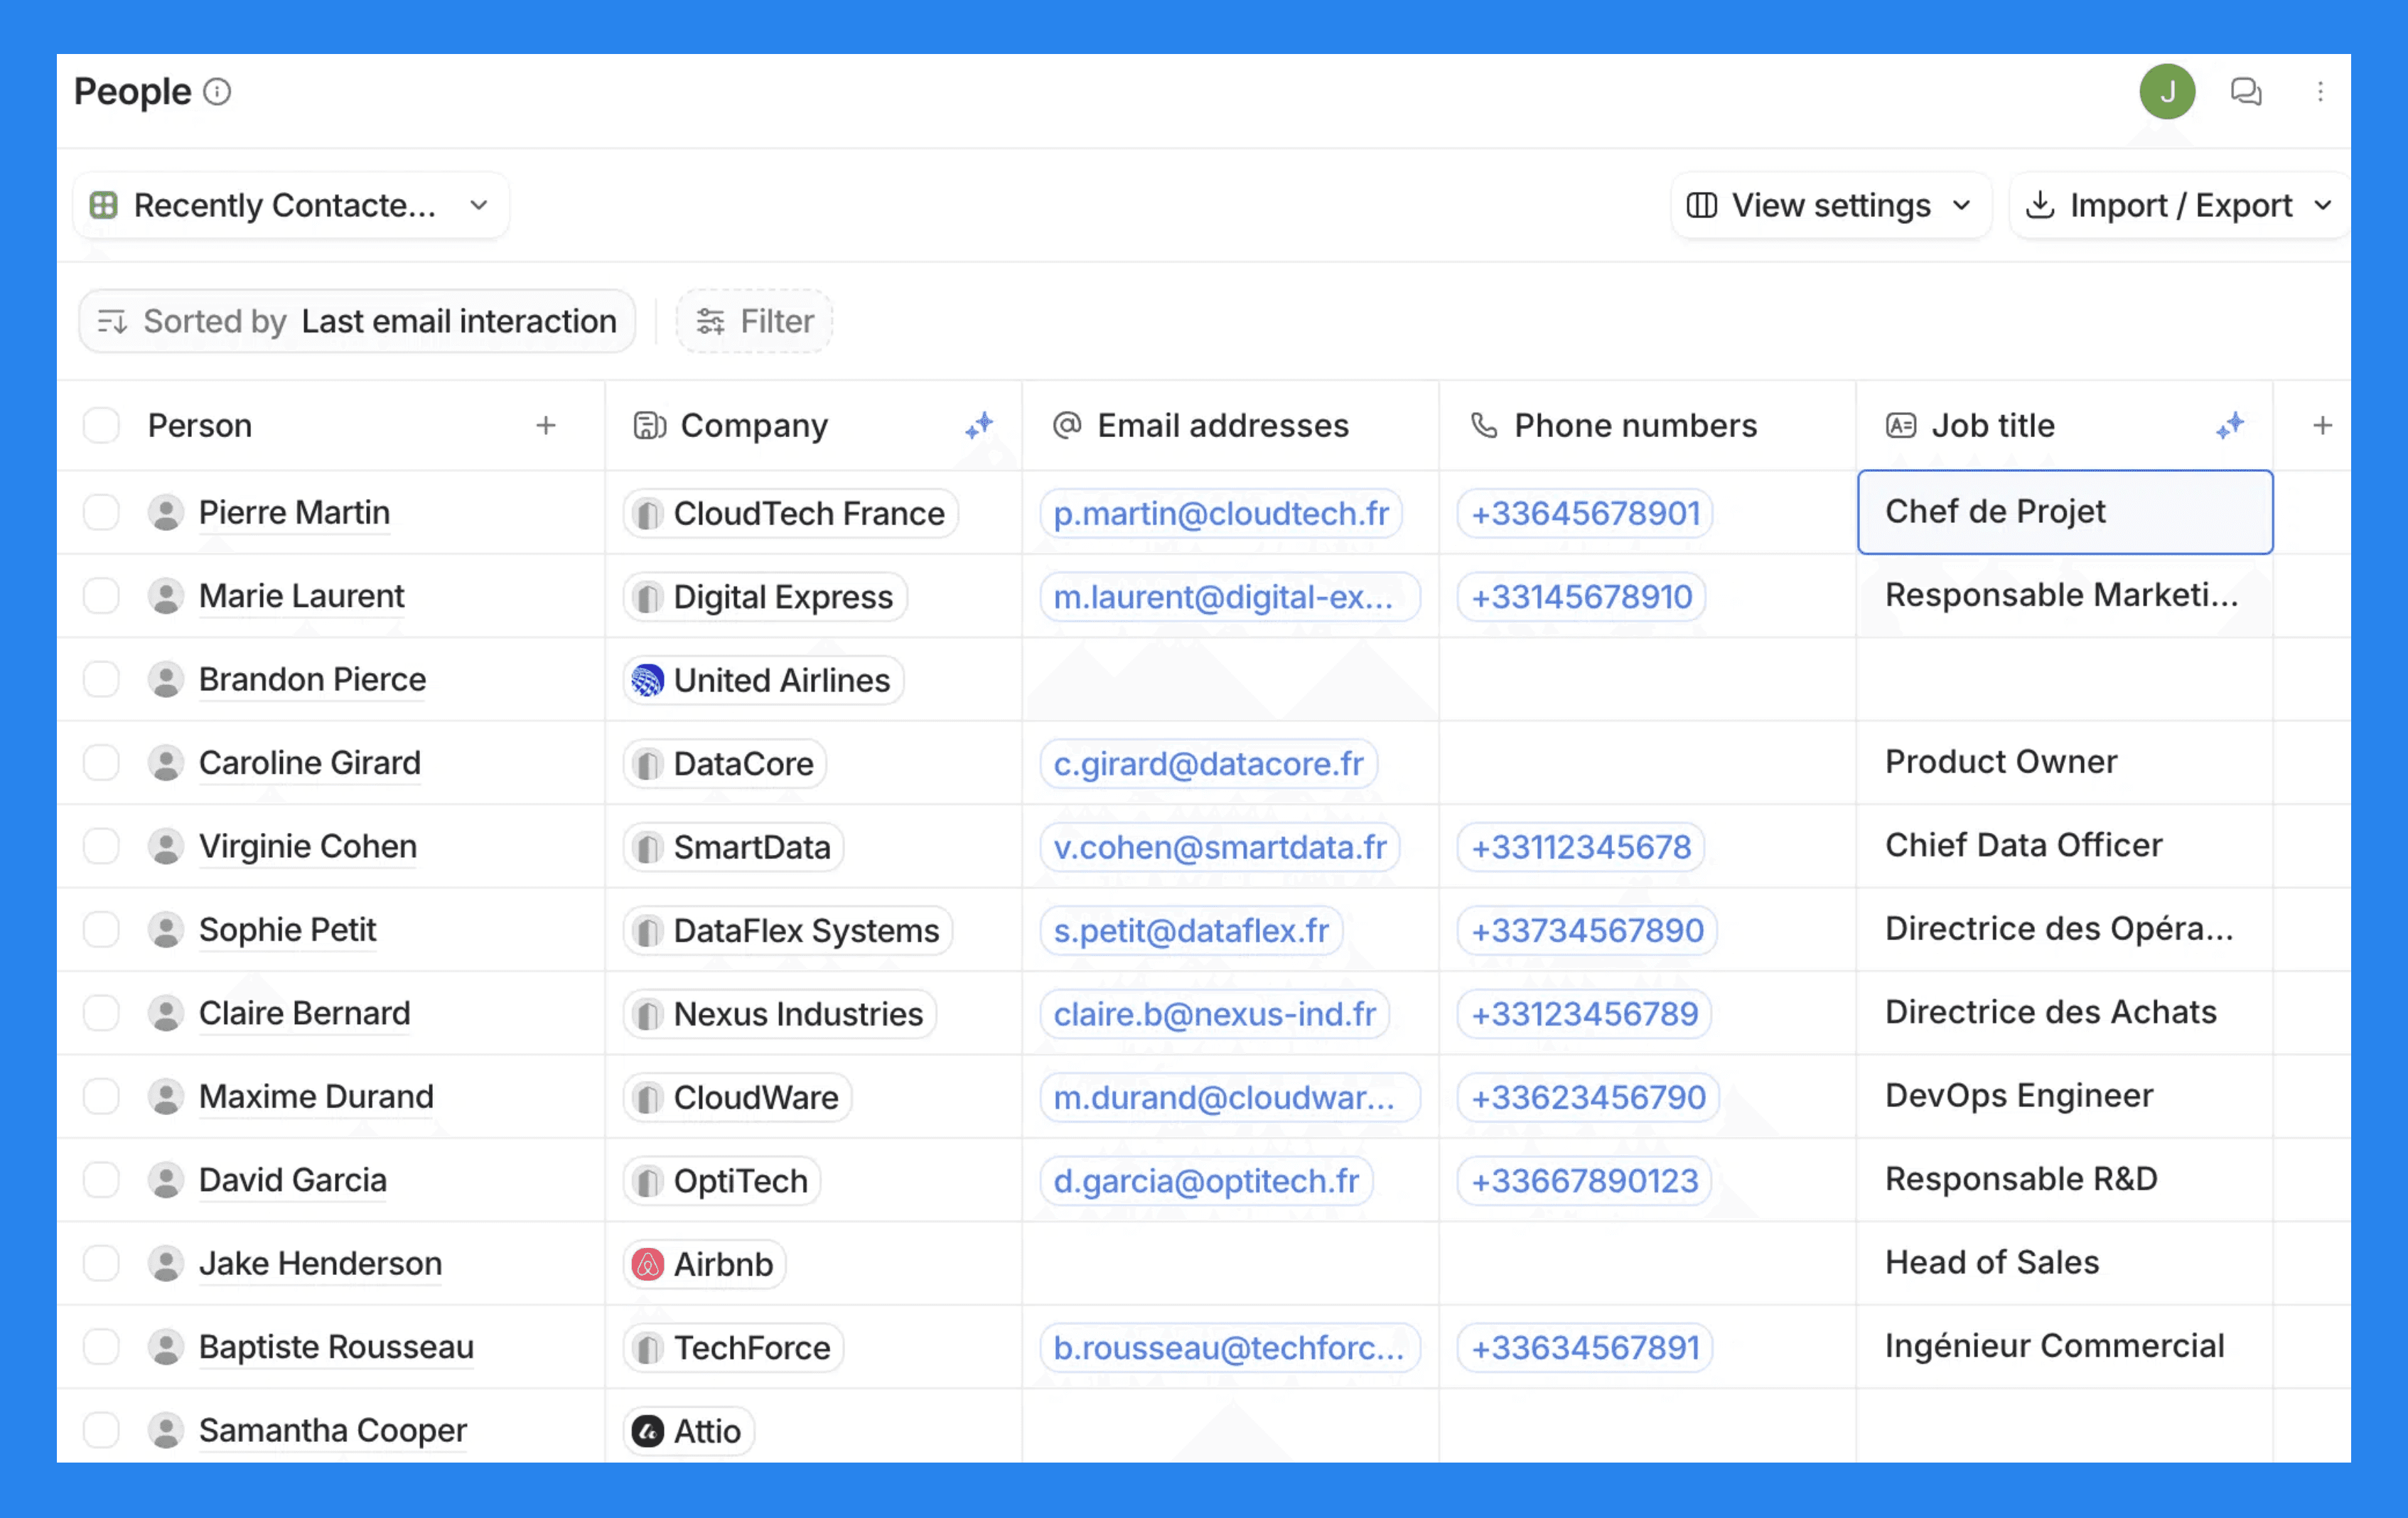Screen dimensions: 2408x1518
Task: Click the United Airlines logo icon
Action: [x=647, y=680]
